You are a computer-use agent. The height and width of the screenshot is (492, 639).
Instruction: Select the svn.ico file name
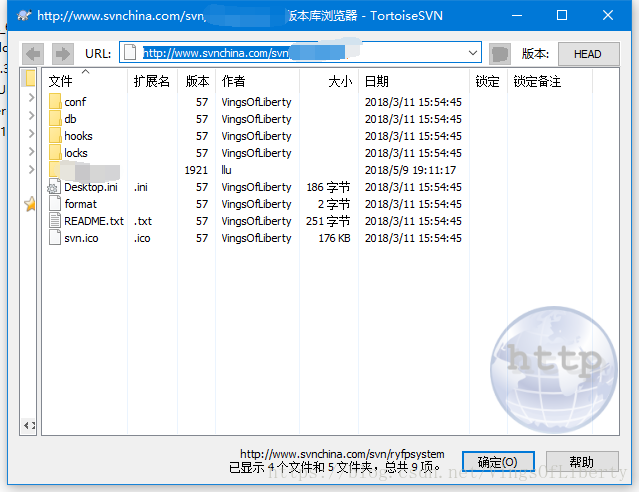pyautogui.click(x=81, y=238)
